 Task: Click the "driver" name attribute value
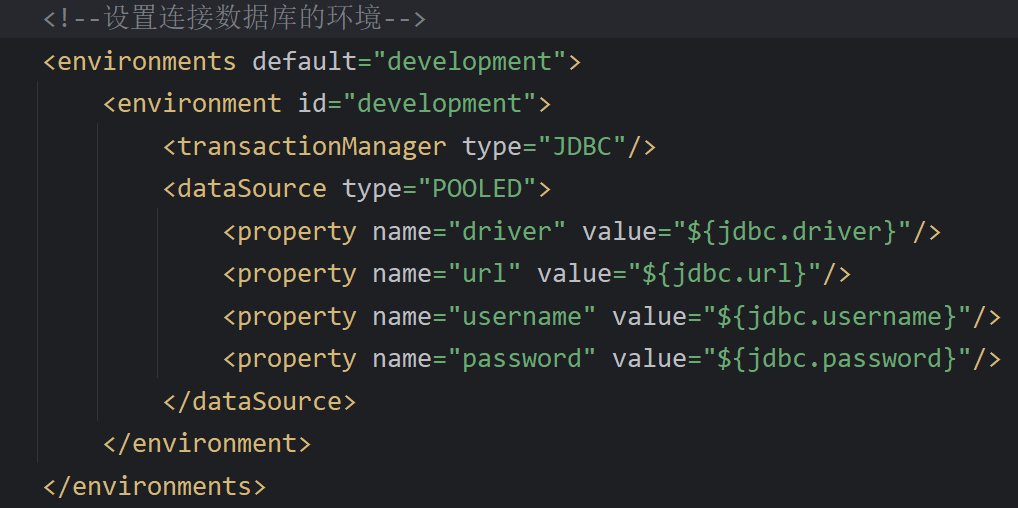pyautogui.click(x=506, y=232)
